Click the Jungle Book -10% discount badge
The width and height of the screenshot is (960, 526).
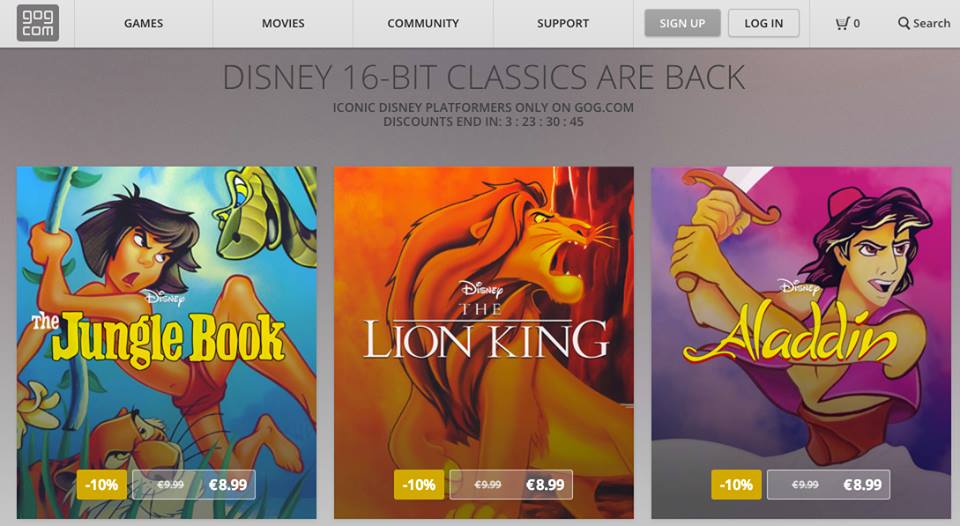click(102, 485)
